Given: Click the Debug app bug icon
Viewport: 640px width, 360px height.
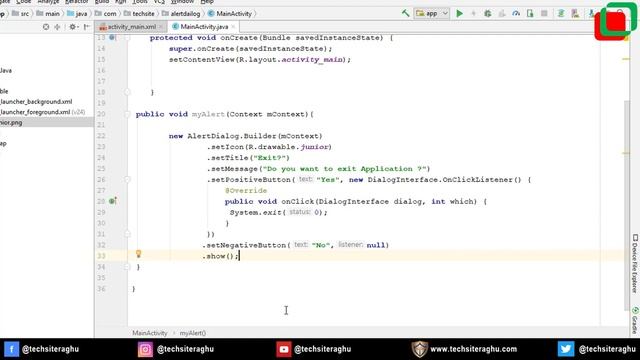Looking at the screenshot, I should pyautogui.click(x=487, y=13).
